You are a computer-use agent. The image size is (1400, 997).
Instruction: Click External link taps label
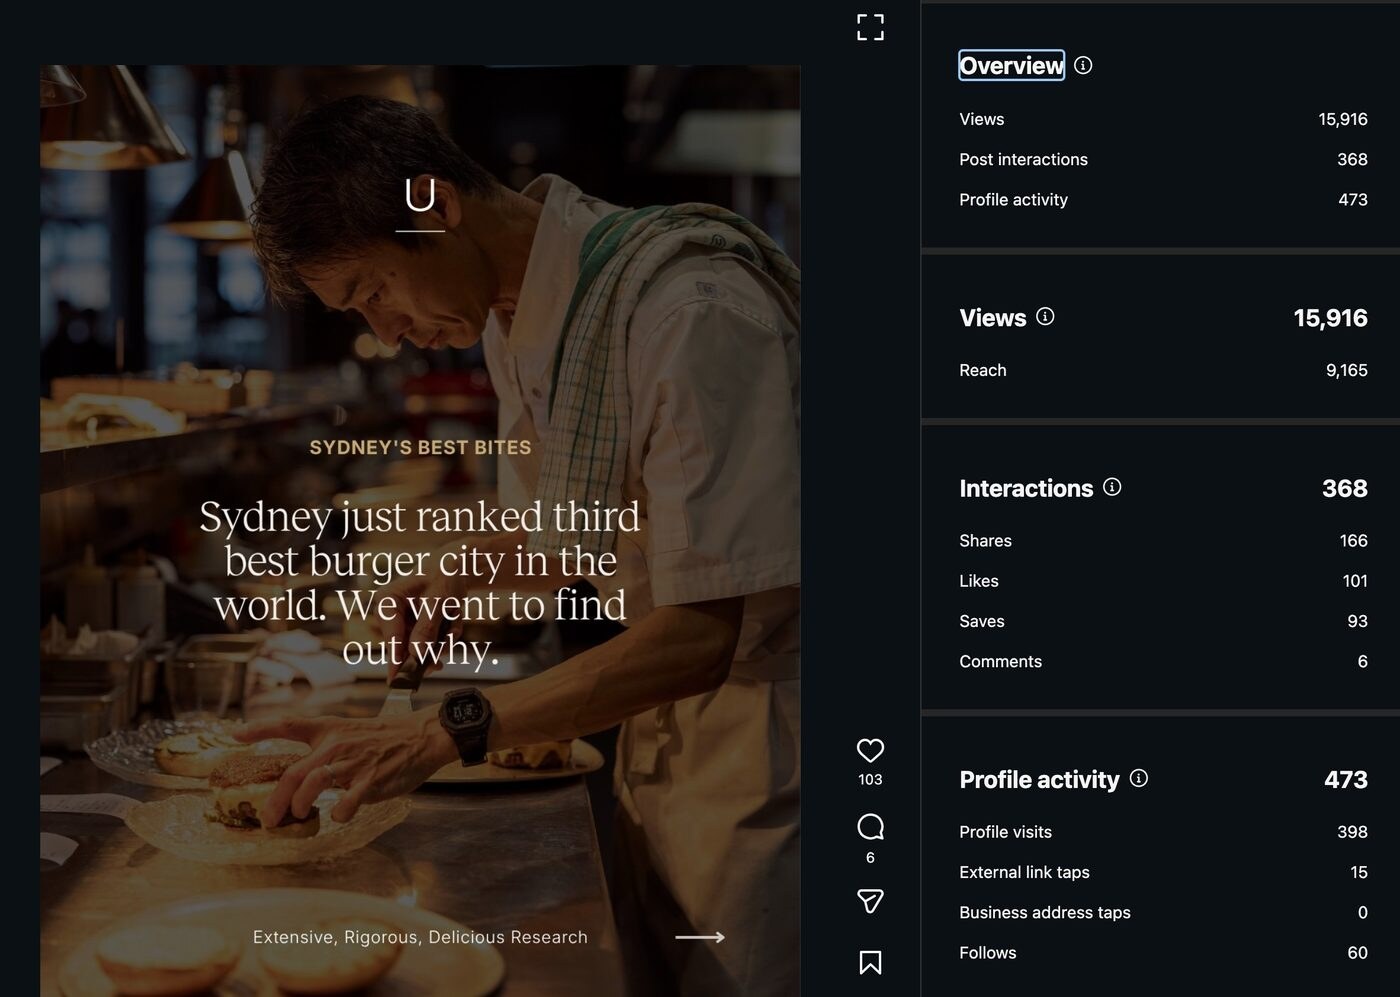[x=1024, y=872]
